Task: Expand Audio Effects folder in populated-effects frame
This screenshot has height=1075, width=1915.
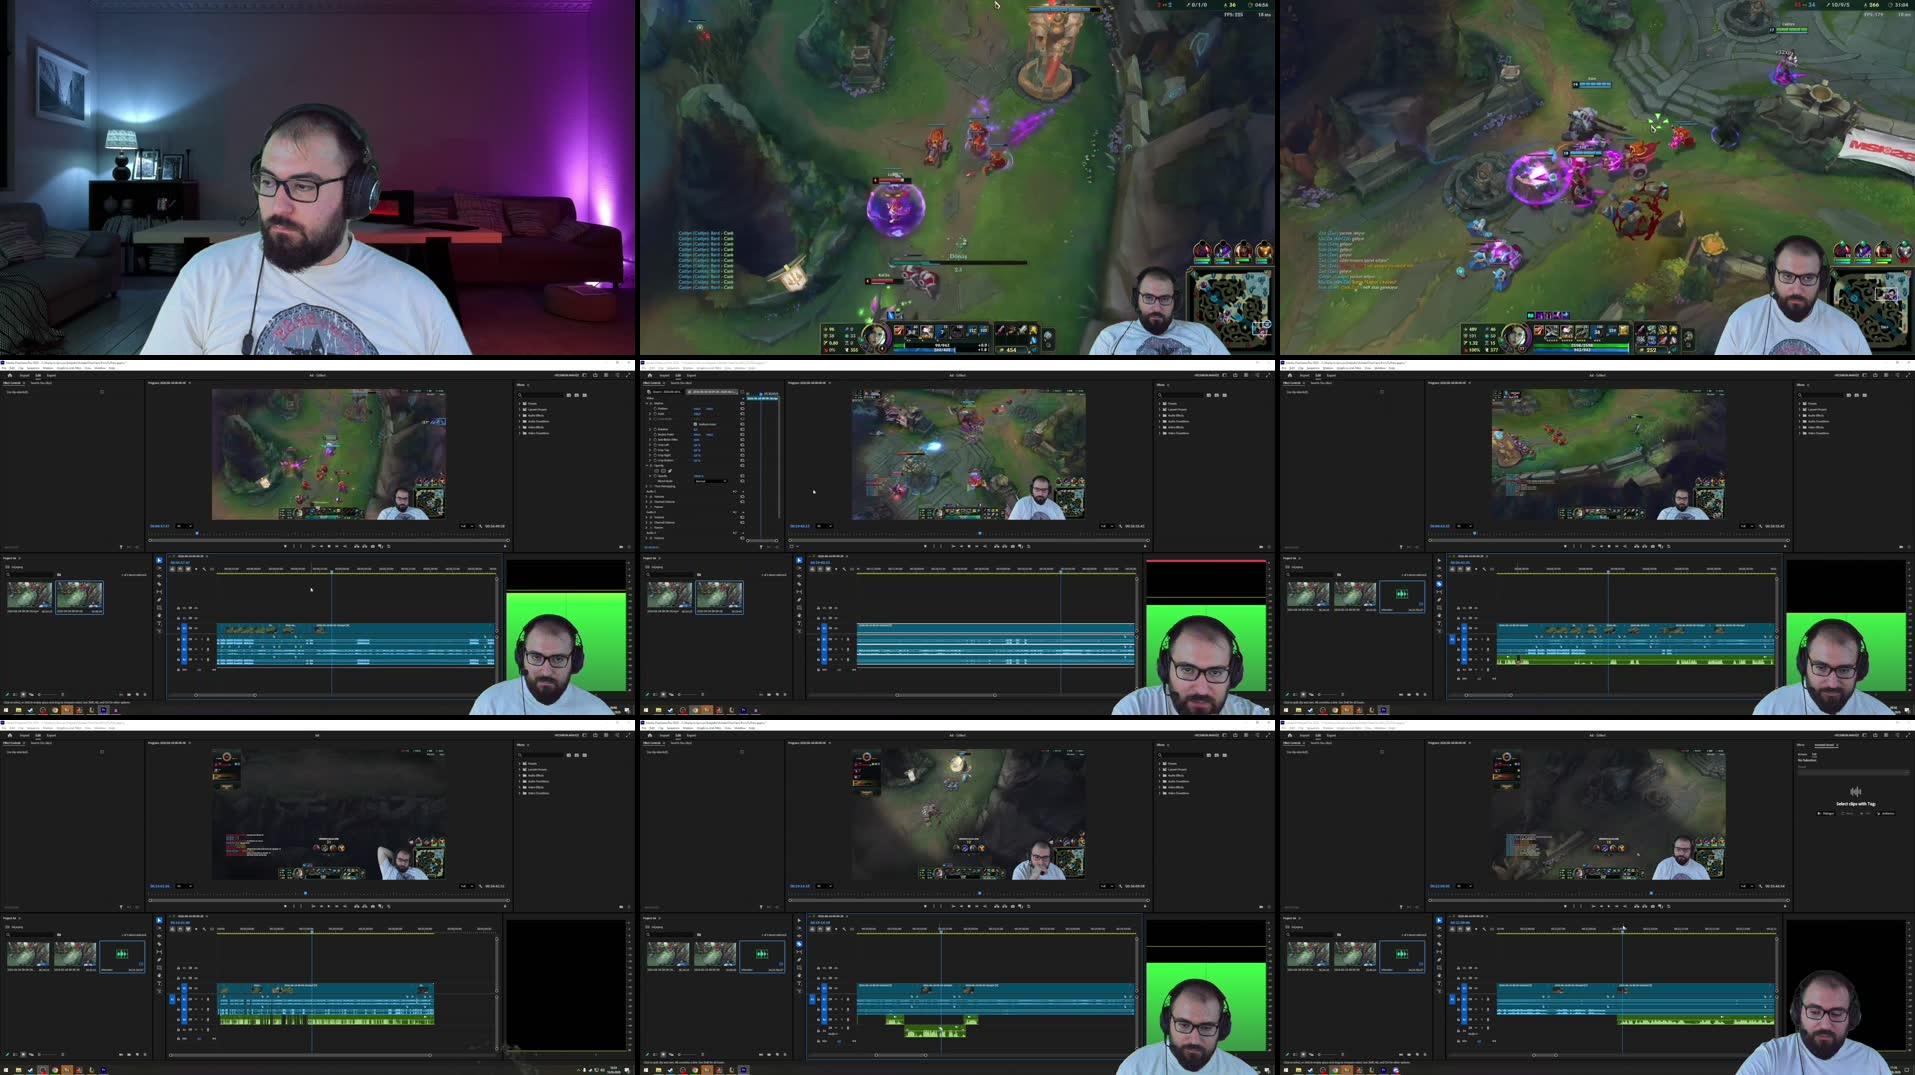Action: tap(1159, 416)
